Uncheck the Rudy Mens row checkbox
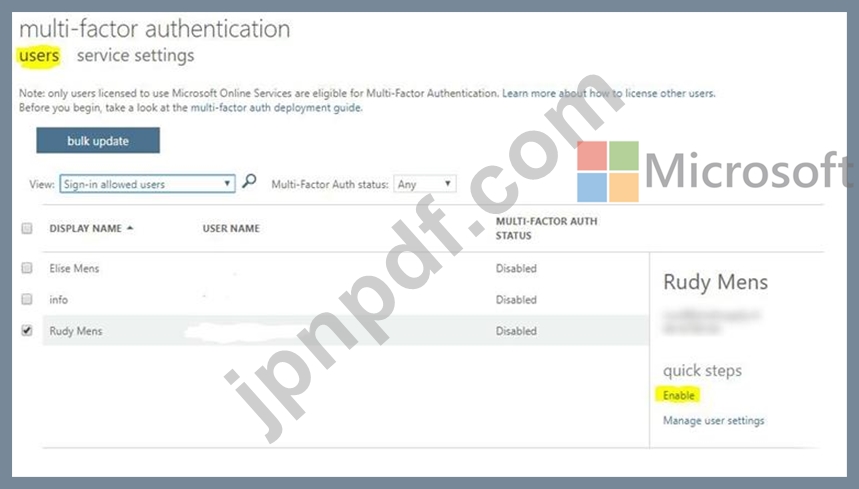The width and height of the screenshot is (859, 489). [26, 330]
